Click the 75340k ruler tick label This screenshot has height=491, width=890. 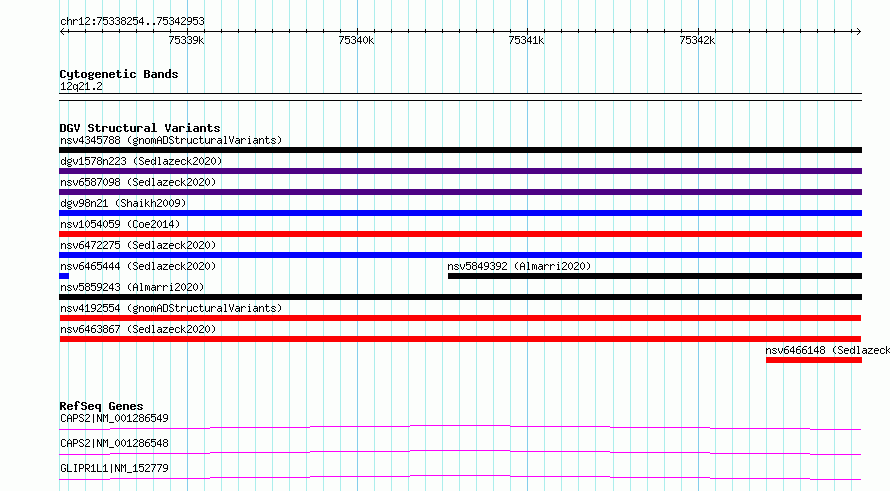point(356,40)
